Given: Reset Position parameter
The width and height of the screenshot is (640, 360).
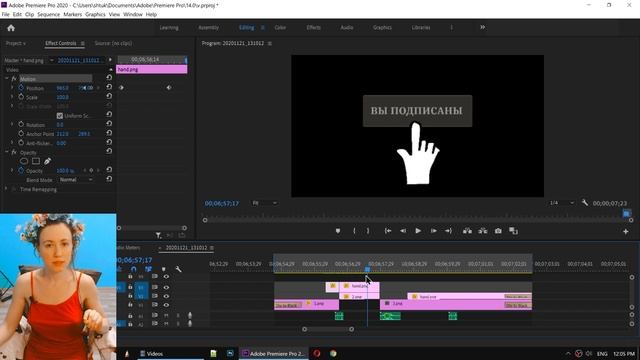Looking at the screenshot, I should [109, 87].
